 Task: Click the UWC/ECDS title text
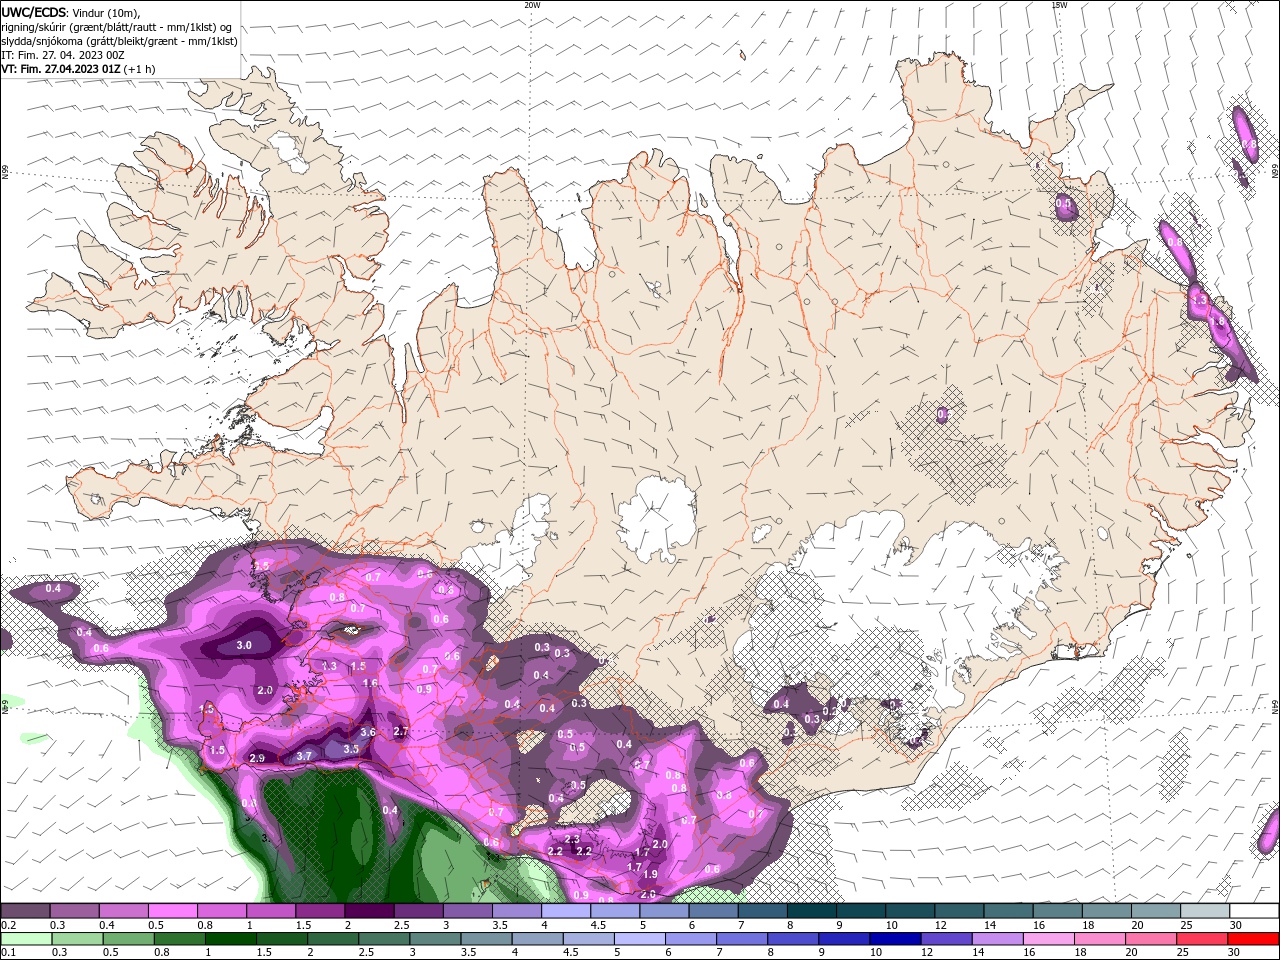pos(33,12)
